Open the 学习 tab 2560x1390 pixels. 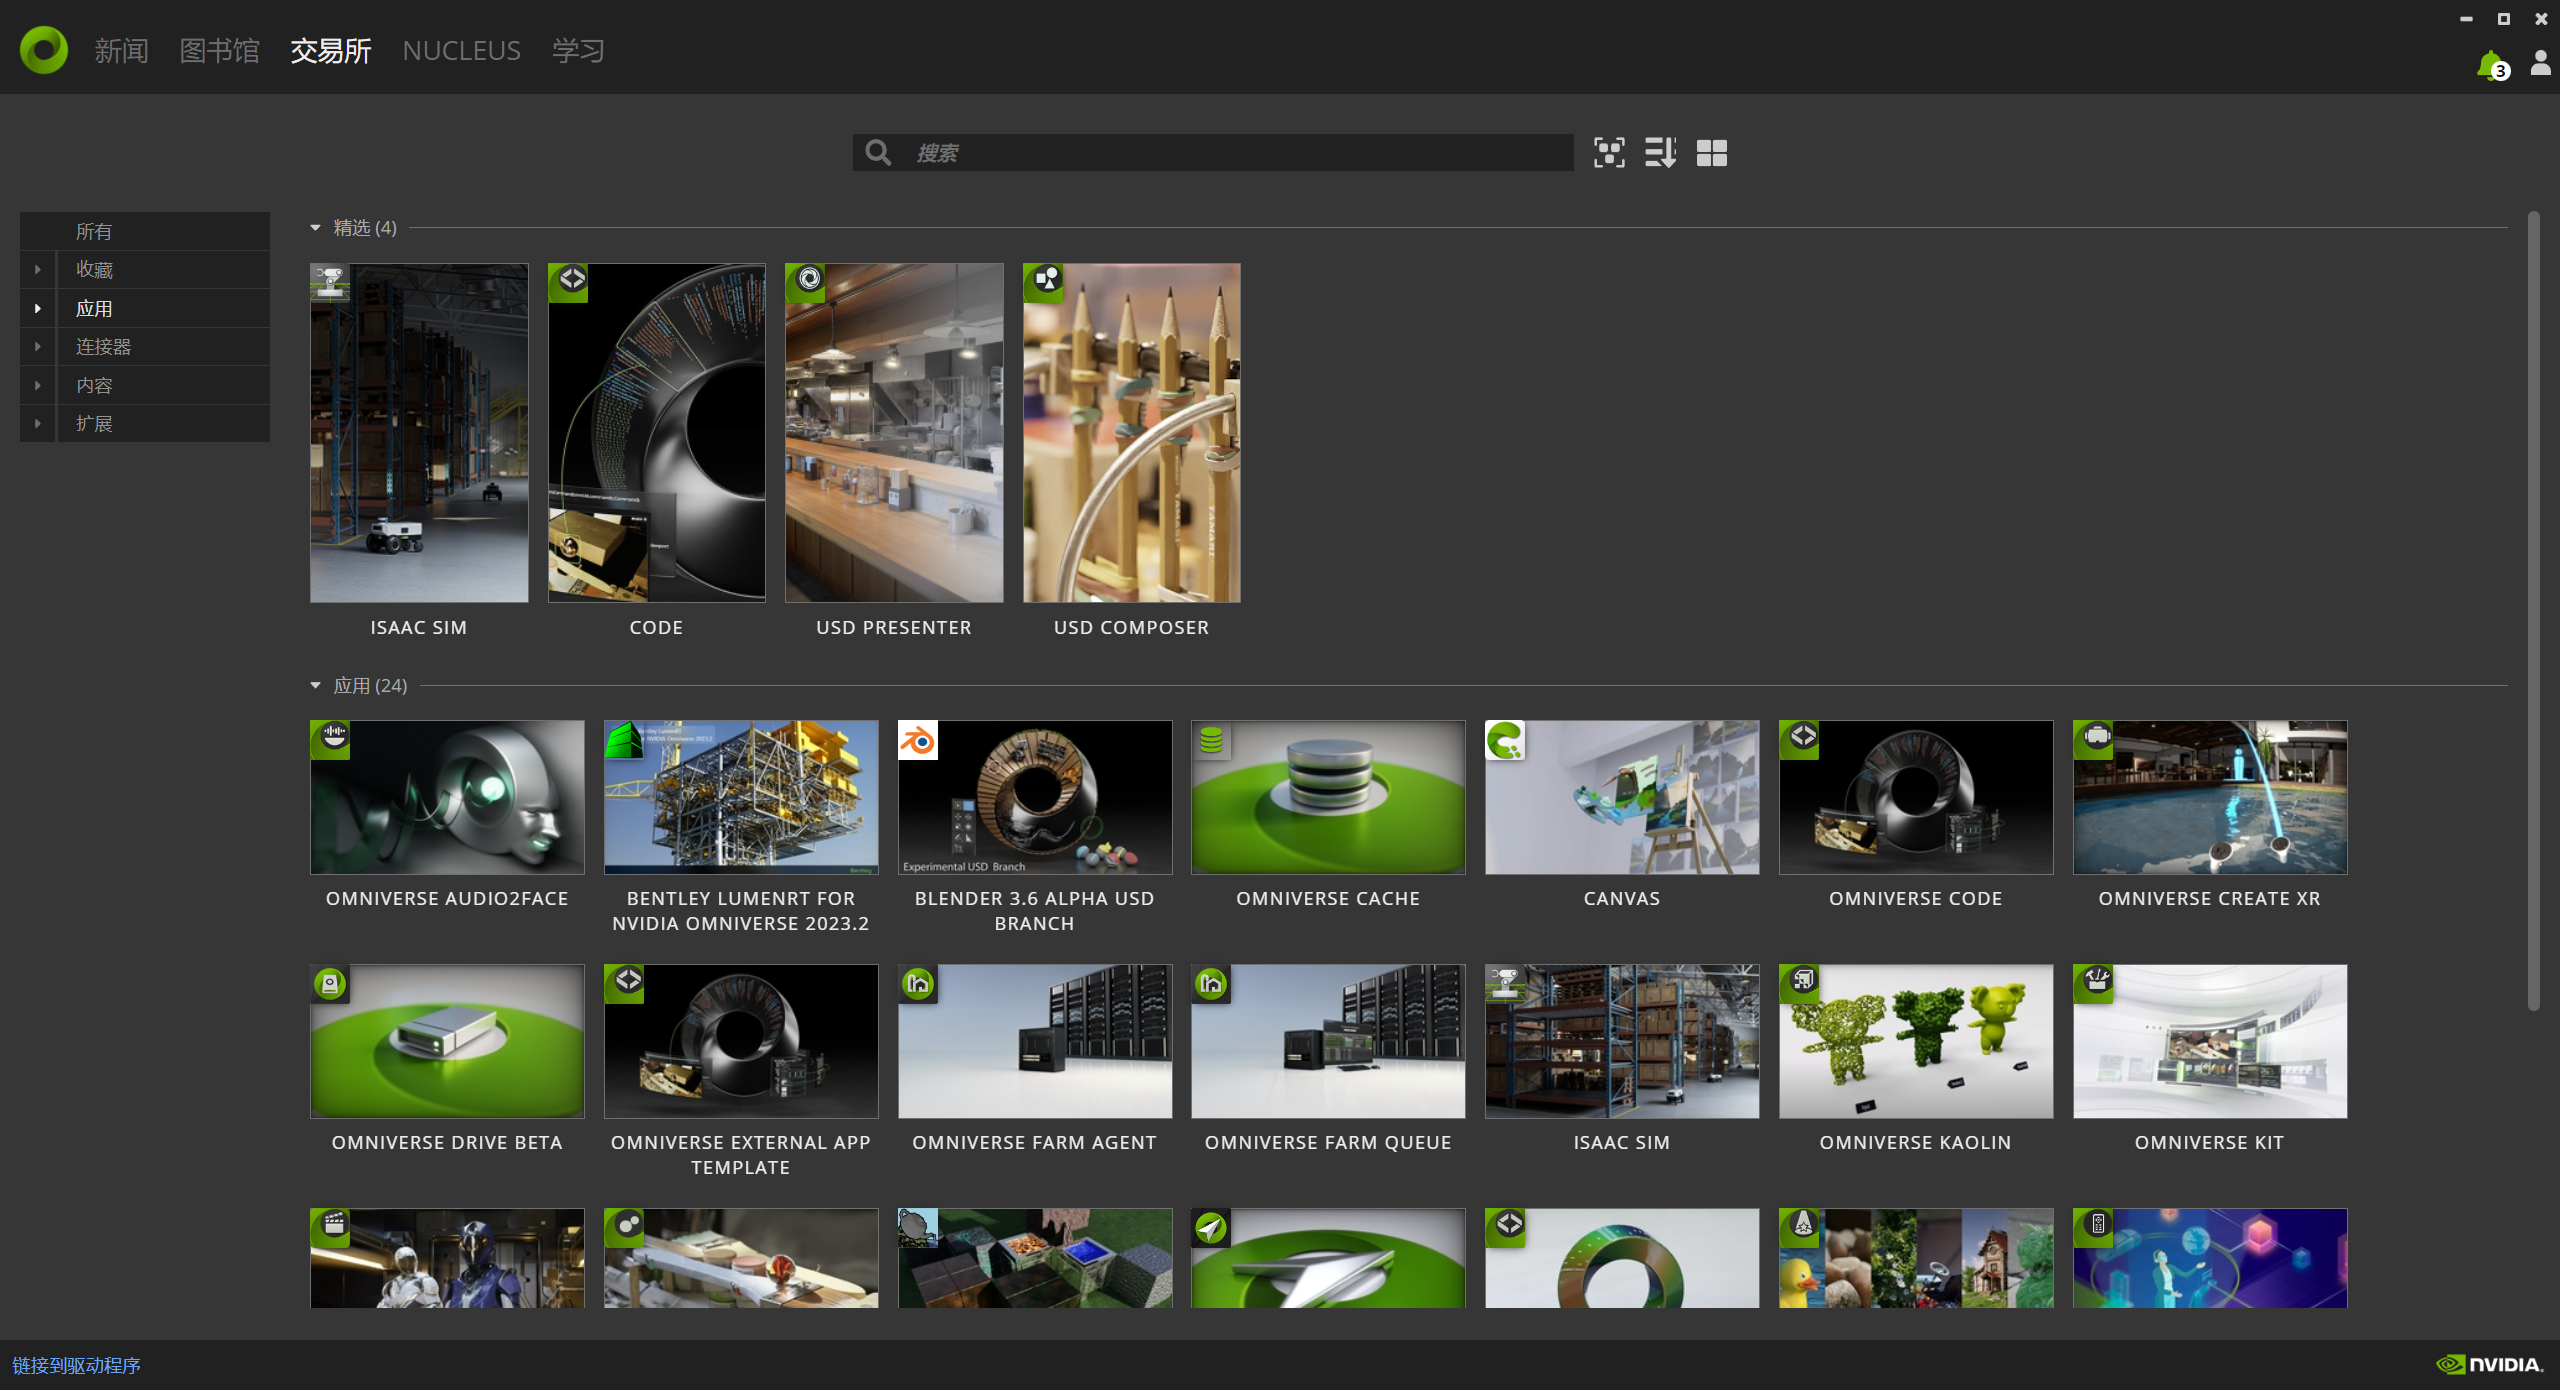578,50
